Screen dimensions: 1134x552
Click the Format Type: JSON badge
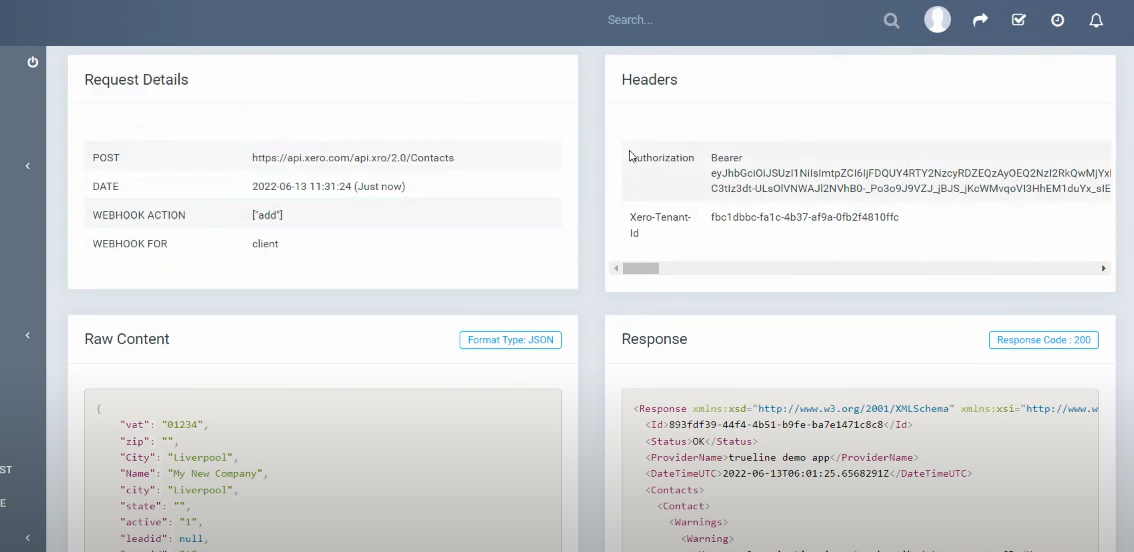(510, 340)
